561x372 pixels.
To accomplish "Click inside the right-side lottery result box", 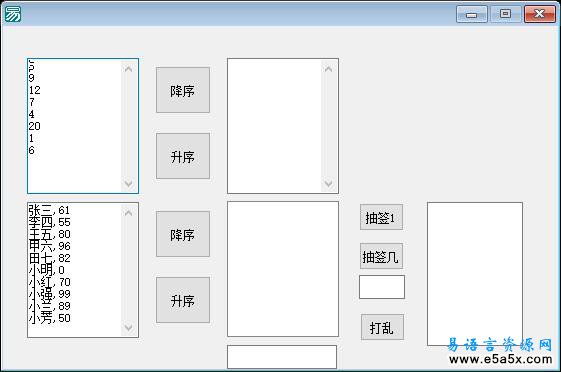I will tap(475, 274).
